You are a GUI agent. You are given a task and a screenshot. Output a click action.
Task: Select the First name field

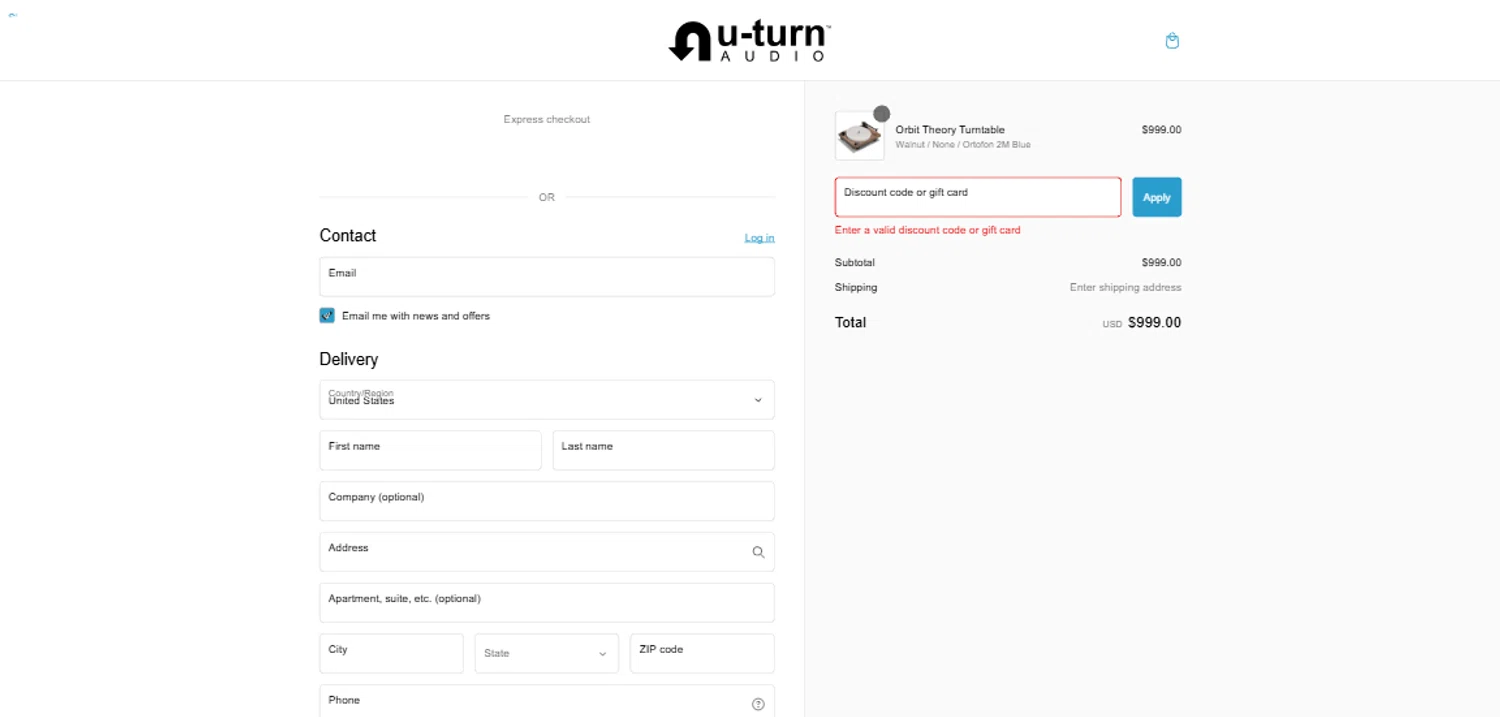click(x=430, y=450)
